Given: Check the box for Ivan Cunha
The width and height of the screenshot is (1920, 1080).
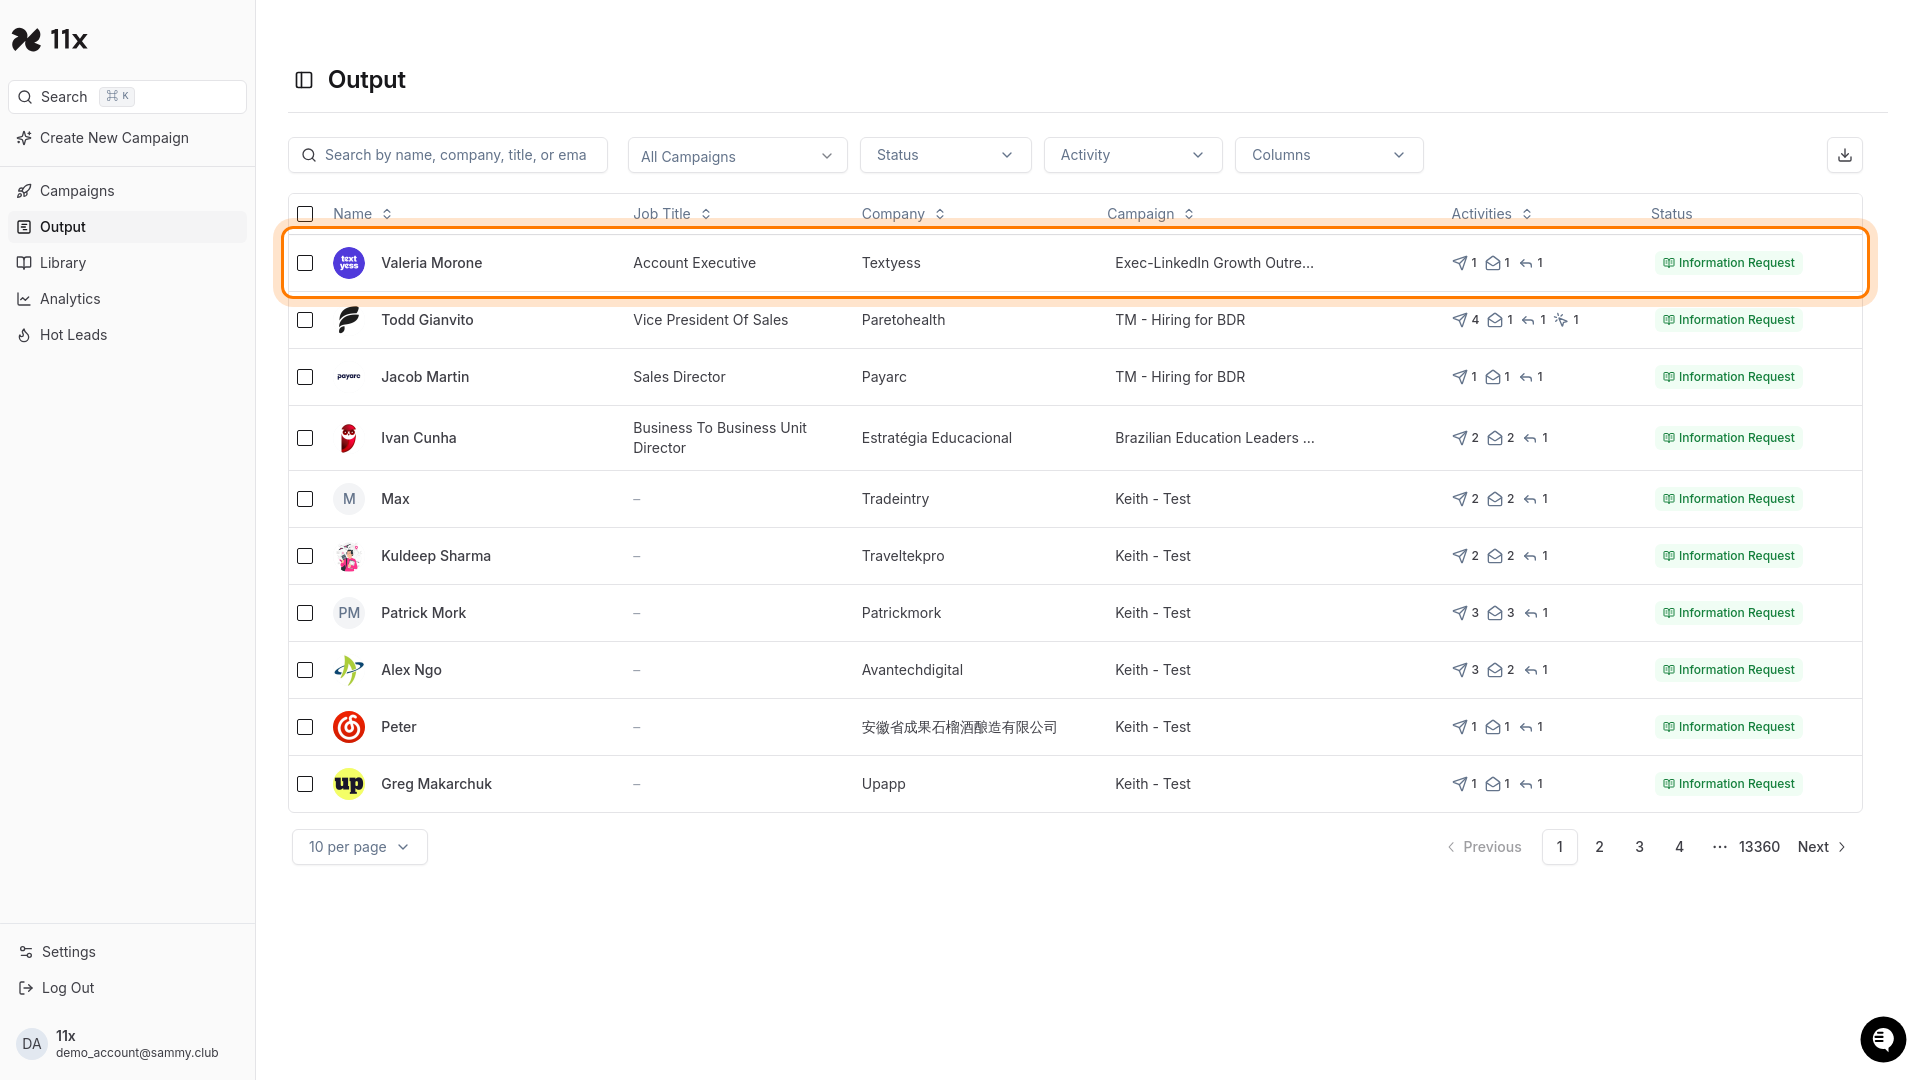Looking at the screenshot, I should click(x=305, y=438).
